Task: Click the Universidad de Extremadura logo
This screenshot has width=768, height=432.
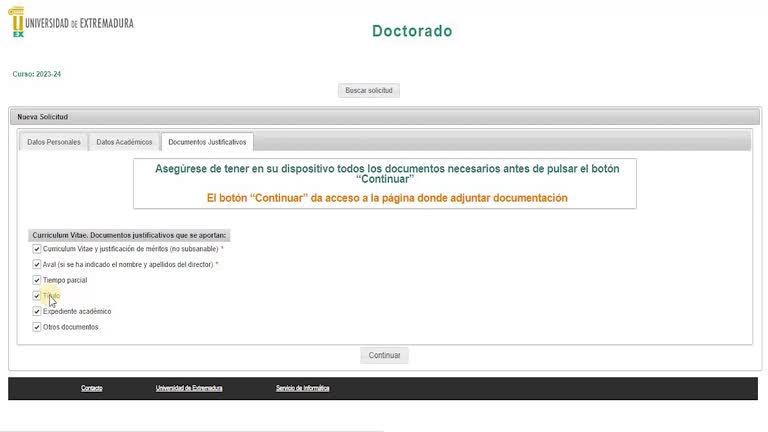Action: point(71,22)
